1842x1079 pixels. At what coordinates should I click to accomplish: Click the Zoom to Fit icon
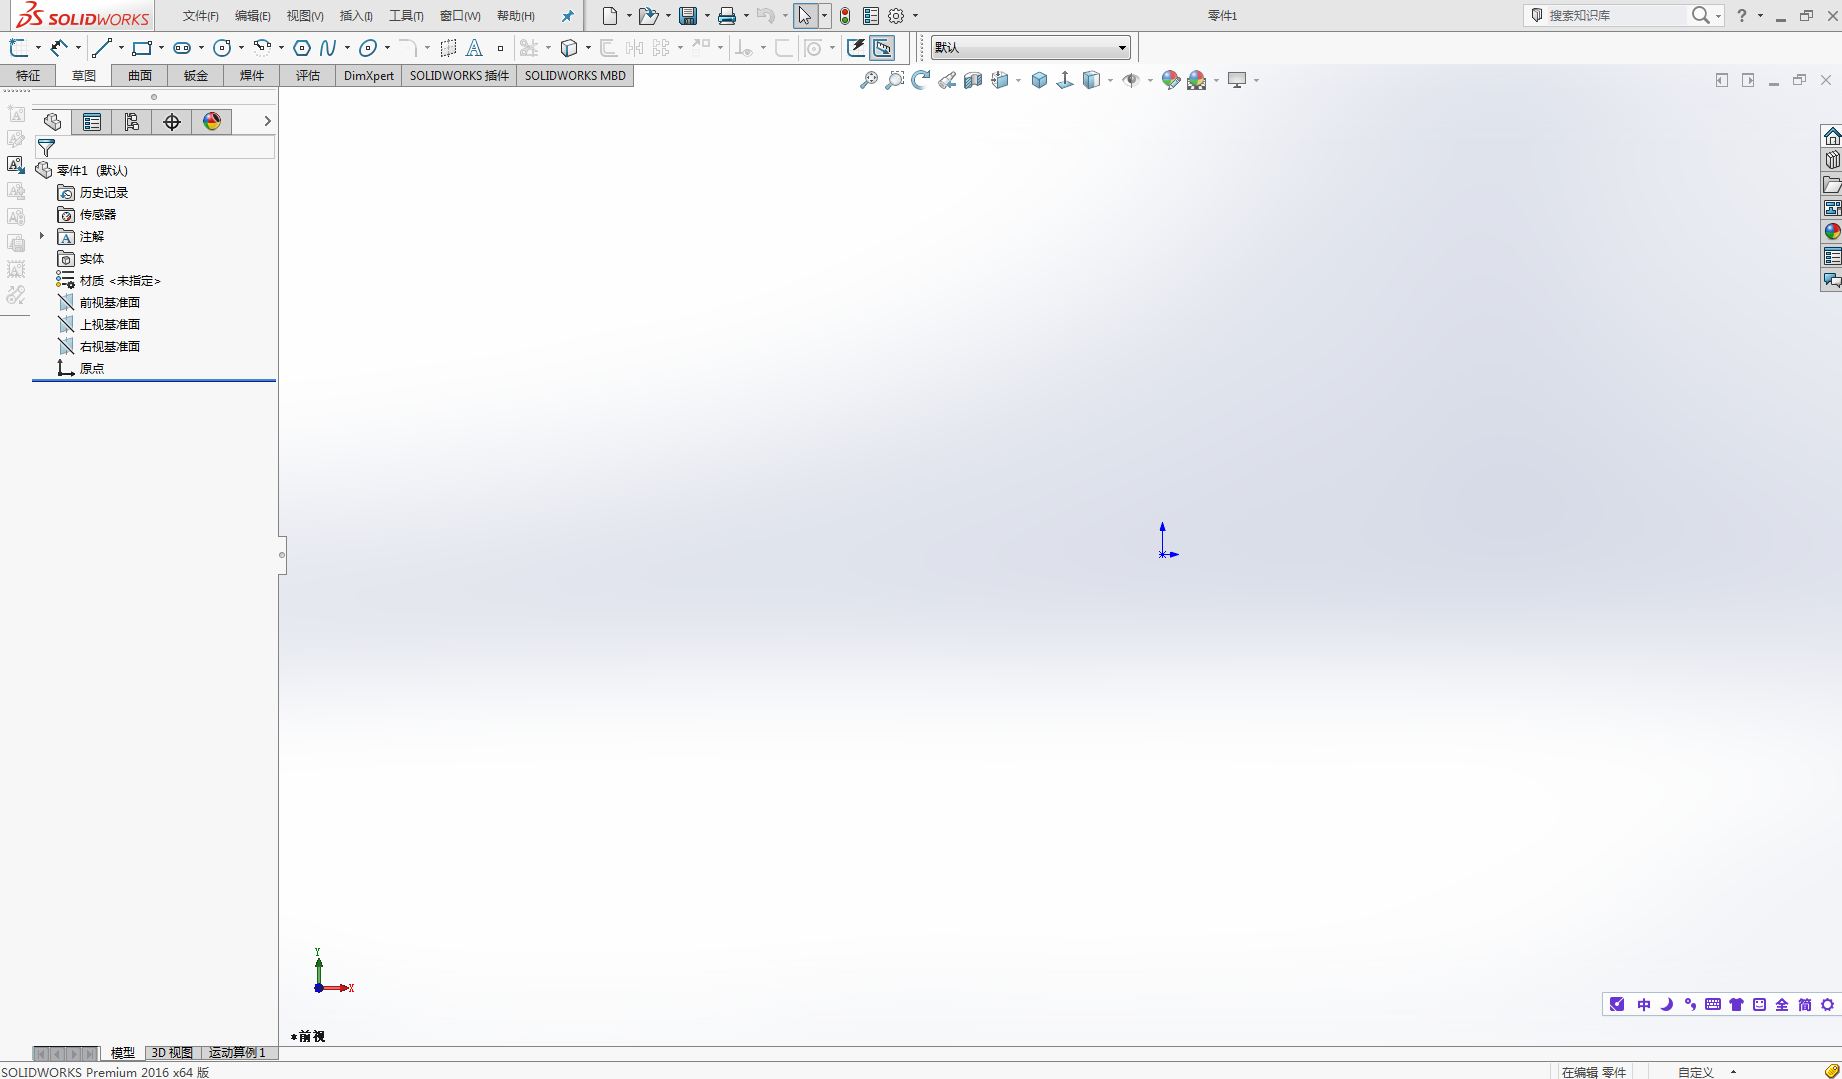click(869, 80)
